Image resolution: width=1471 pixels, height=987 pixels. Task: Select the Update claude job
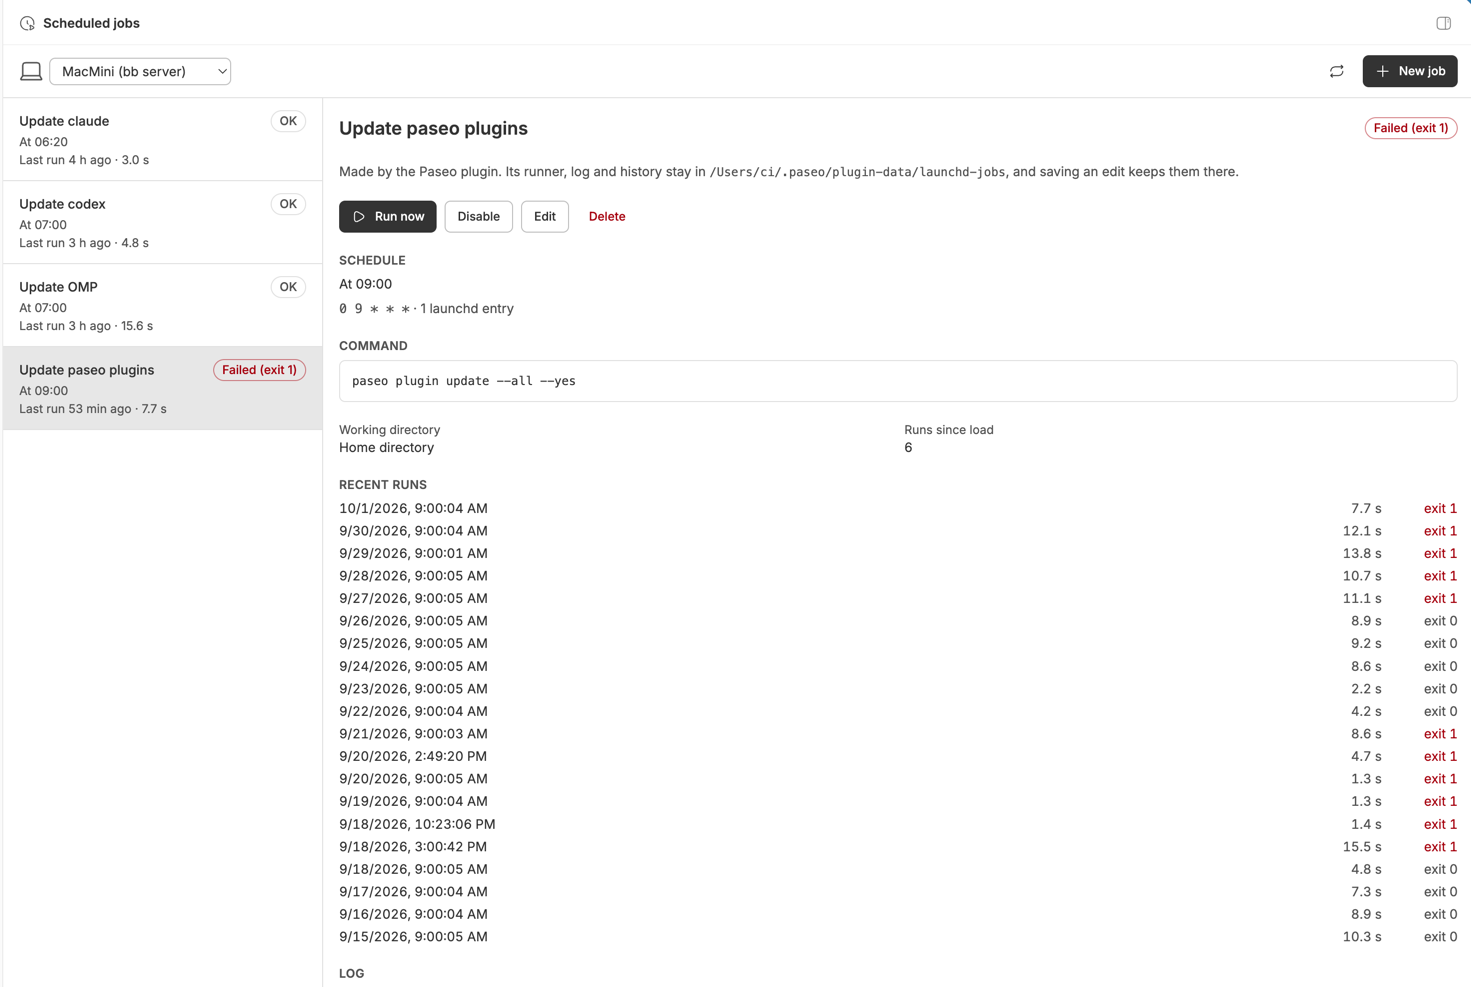pyautogui.click(x=162, y=140)
